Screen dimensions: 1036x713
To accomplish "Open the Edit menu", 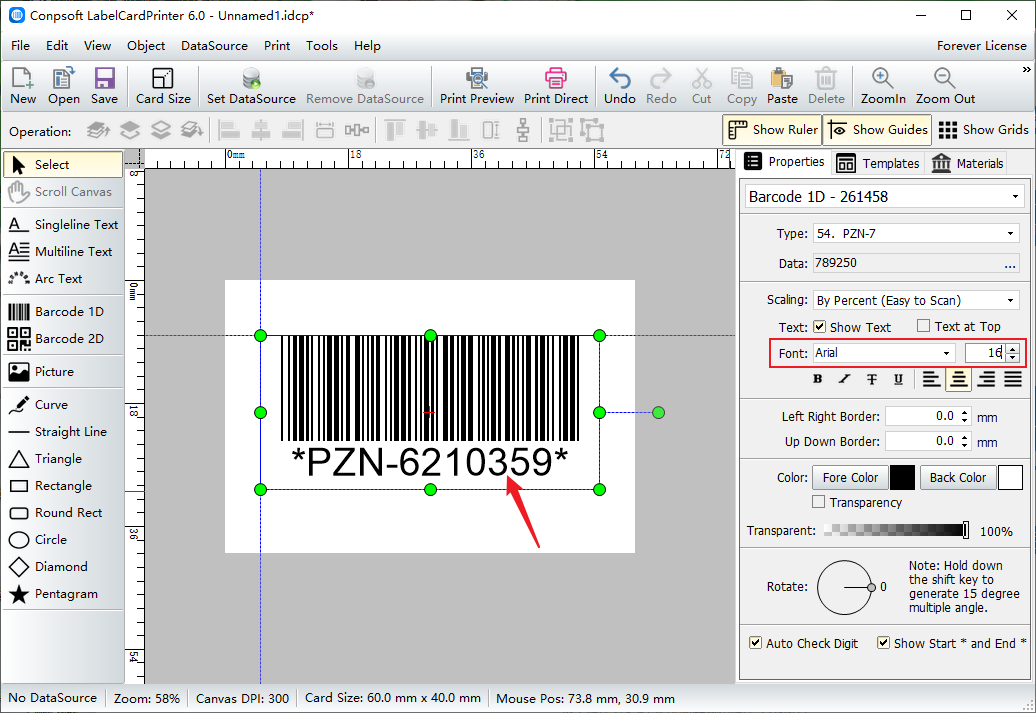I will [57, 46].
